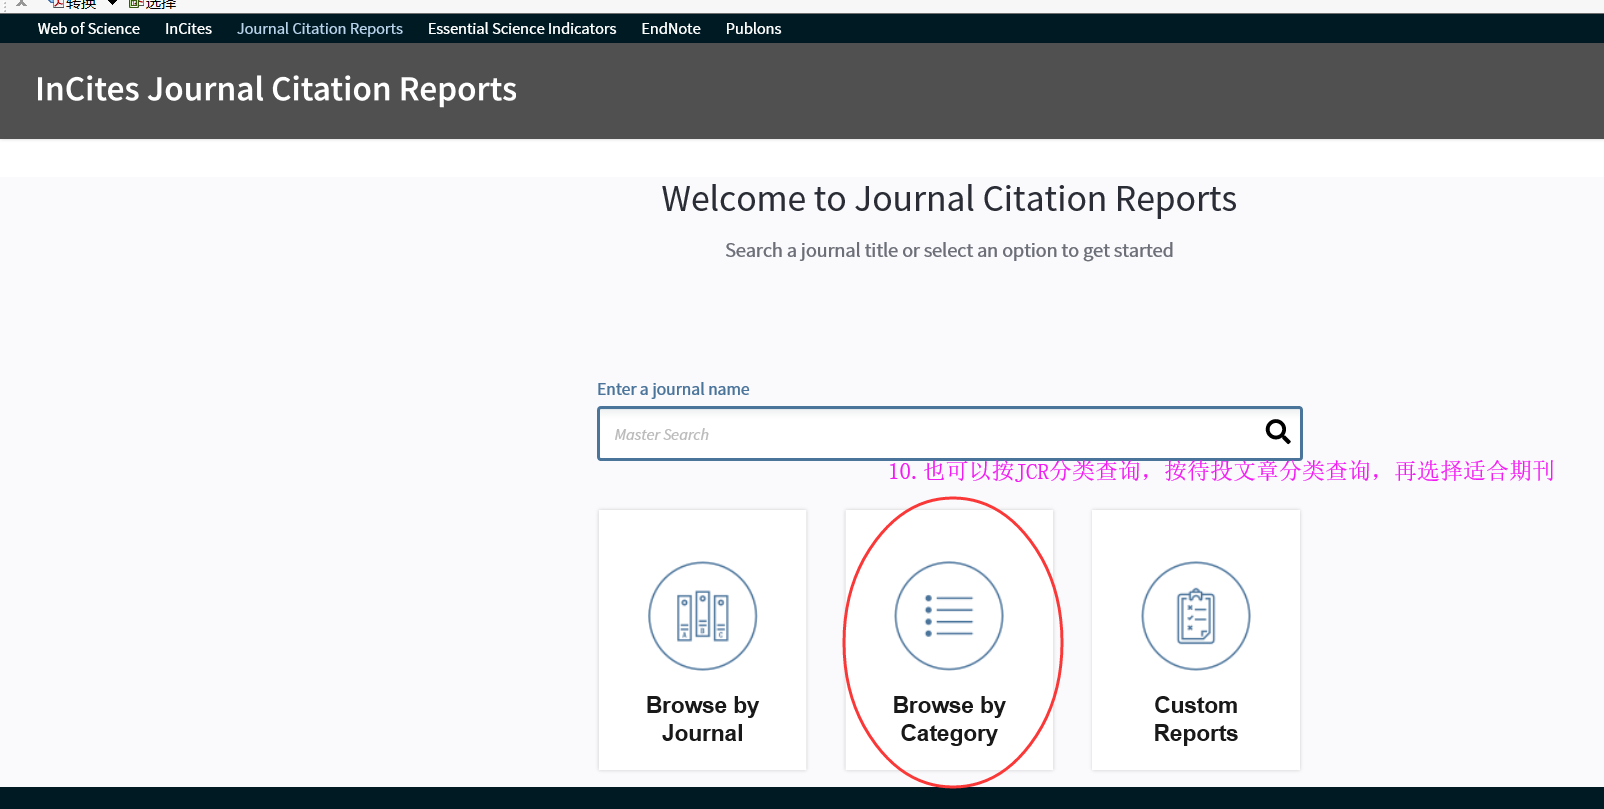Open Web of Science in top navigation
1604x809 pixels.
click(x=89, y=29)
